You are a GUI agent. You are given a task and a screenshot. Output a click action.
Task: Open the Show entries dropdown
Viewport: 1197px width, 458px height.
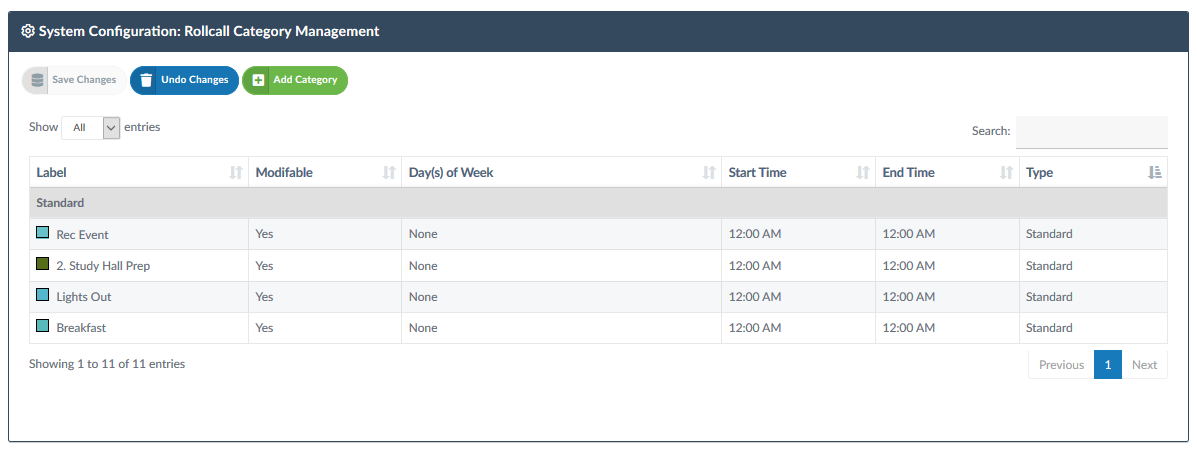(91, 127)
